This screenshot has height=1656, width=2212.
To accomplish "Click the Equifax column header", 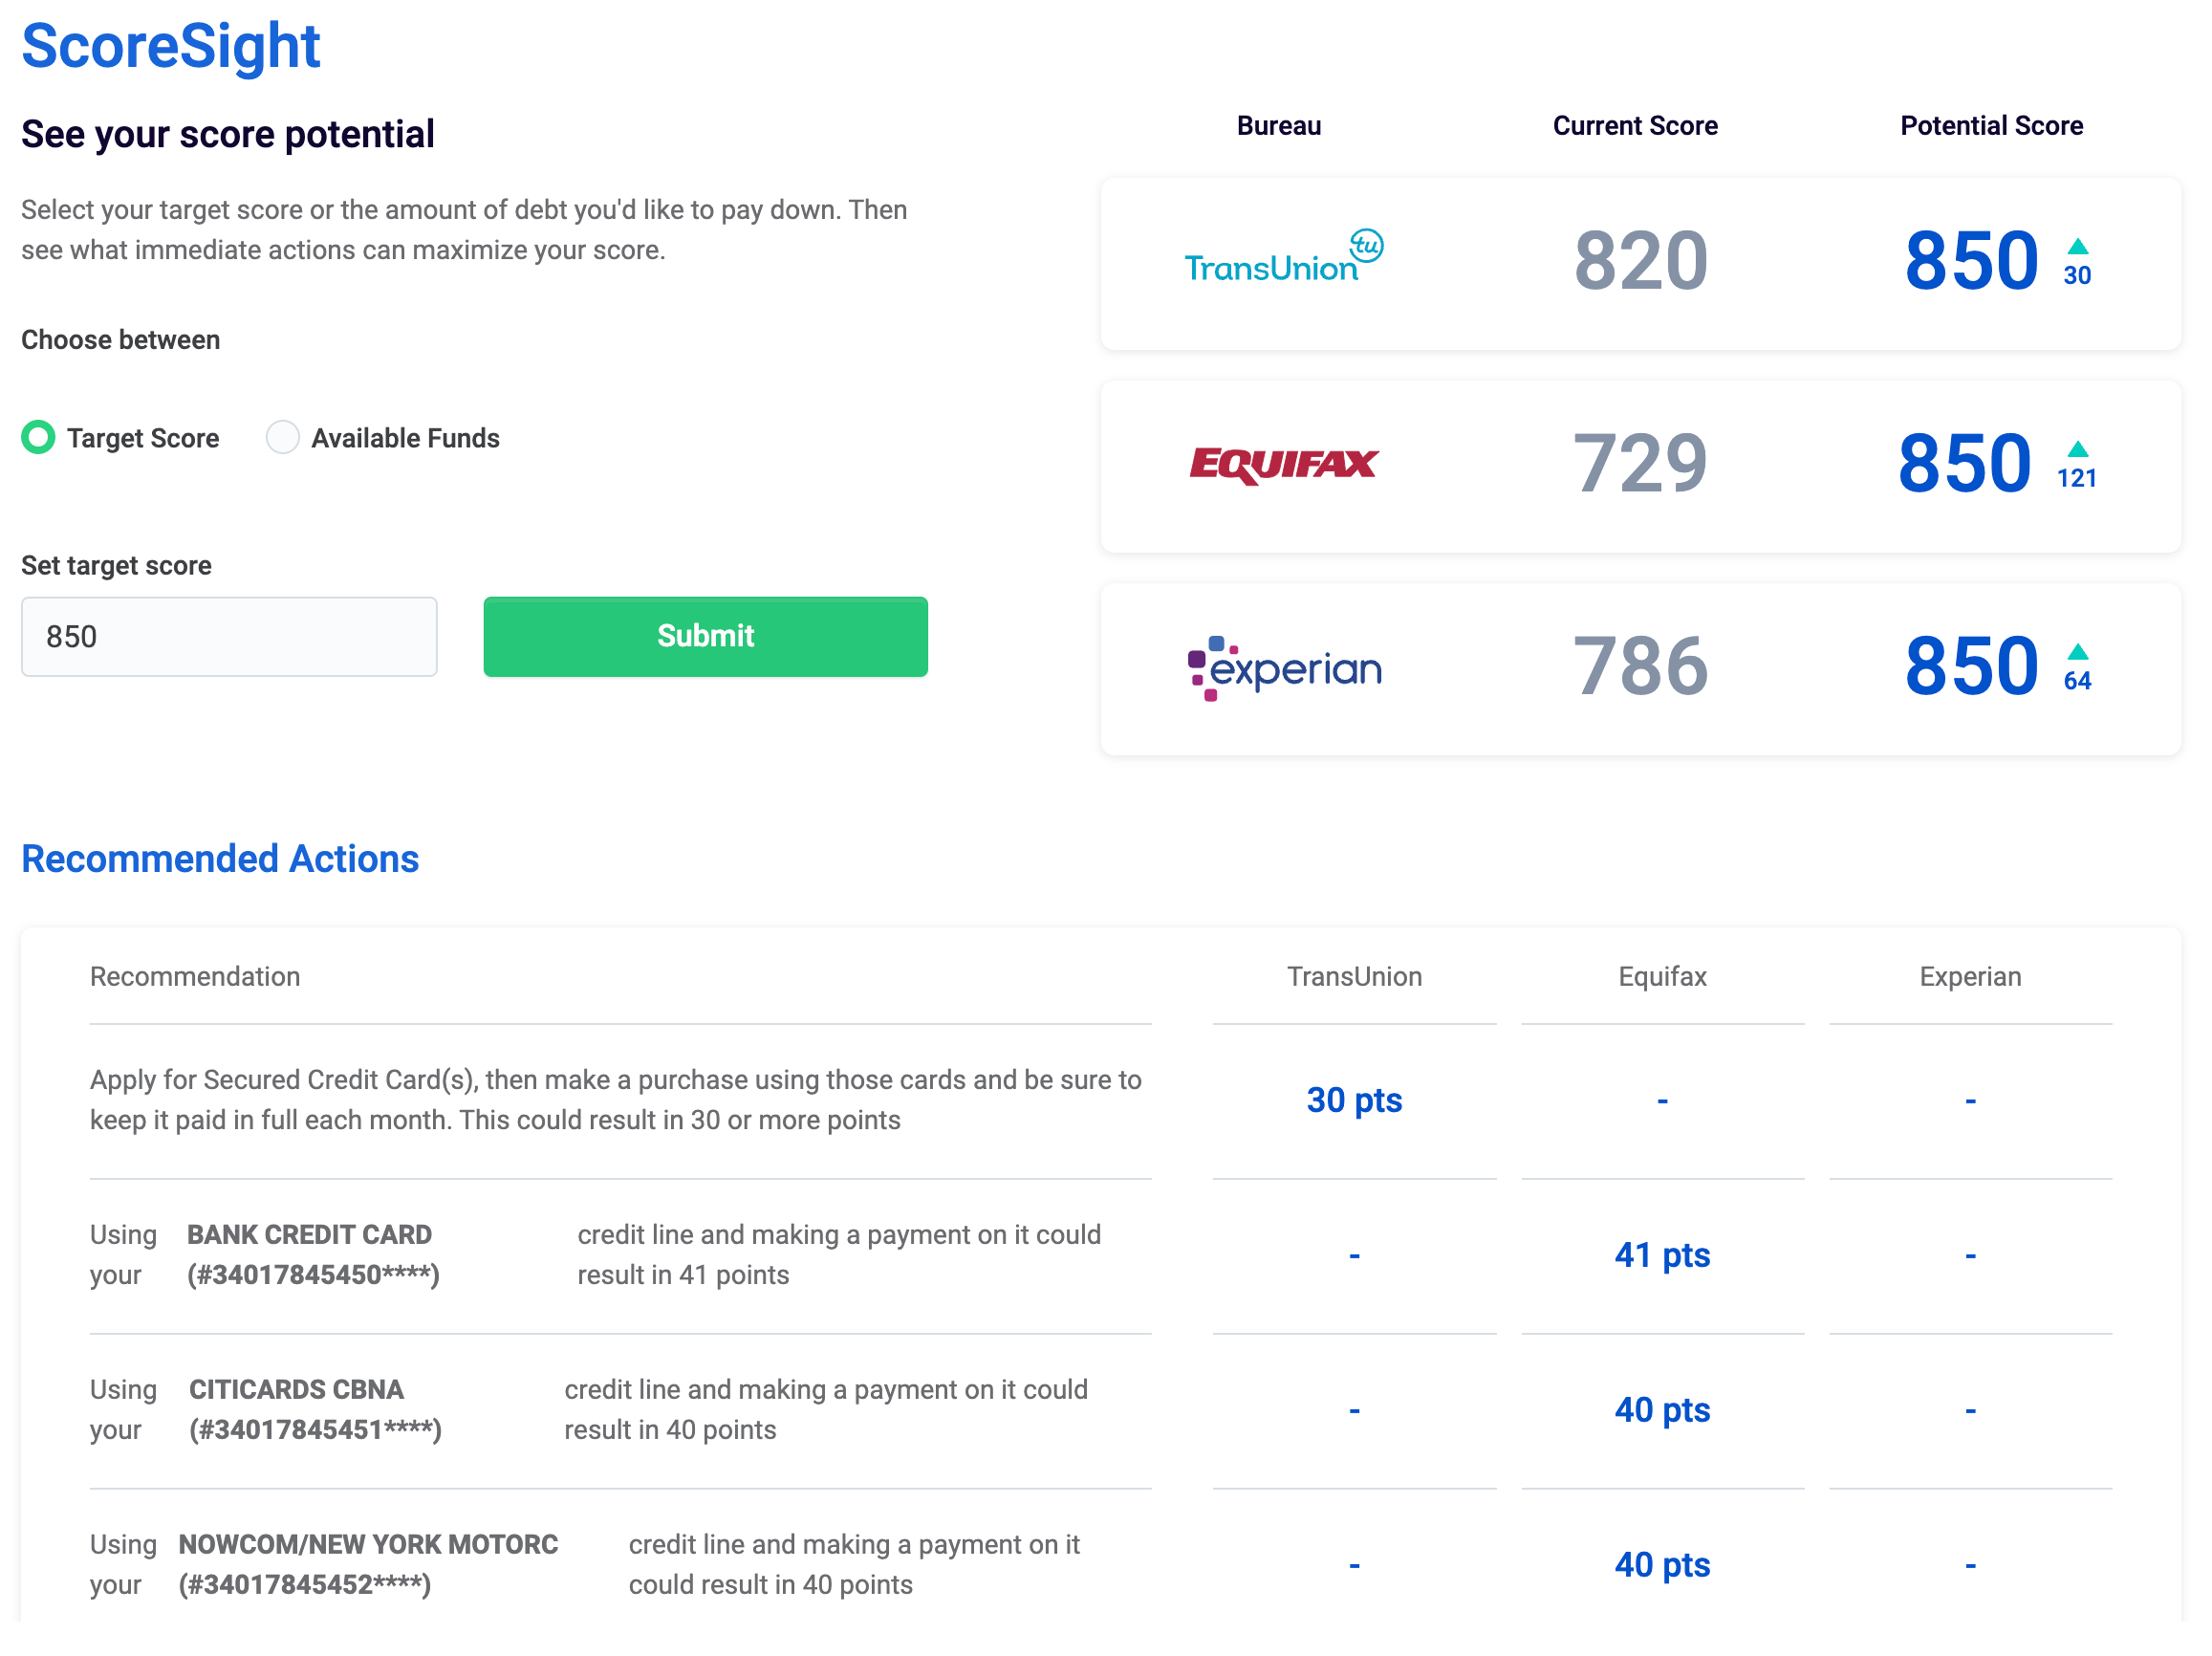I will [x=1662, y=976].
